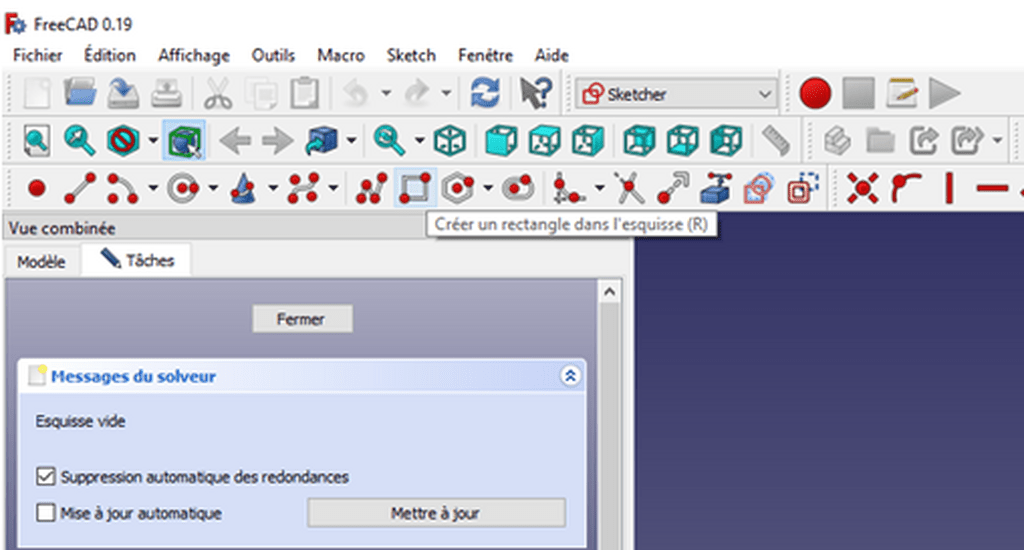
Task: Click the linked object blue cube icon
Action: (322, 140)
